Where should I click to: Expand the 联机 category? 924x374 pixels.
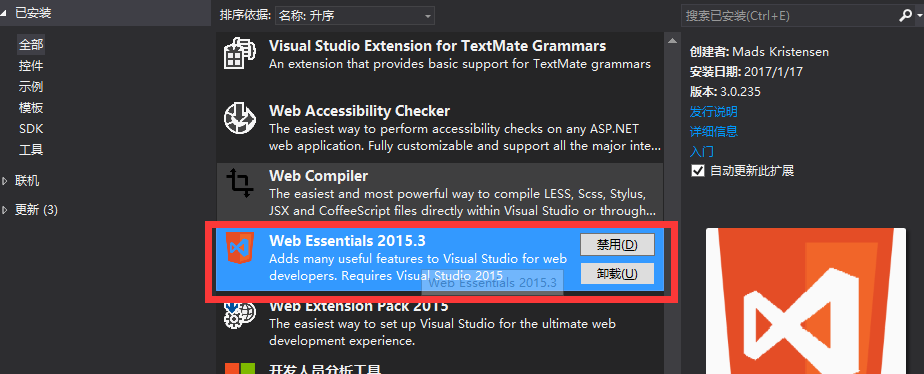pos(5,181)
